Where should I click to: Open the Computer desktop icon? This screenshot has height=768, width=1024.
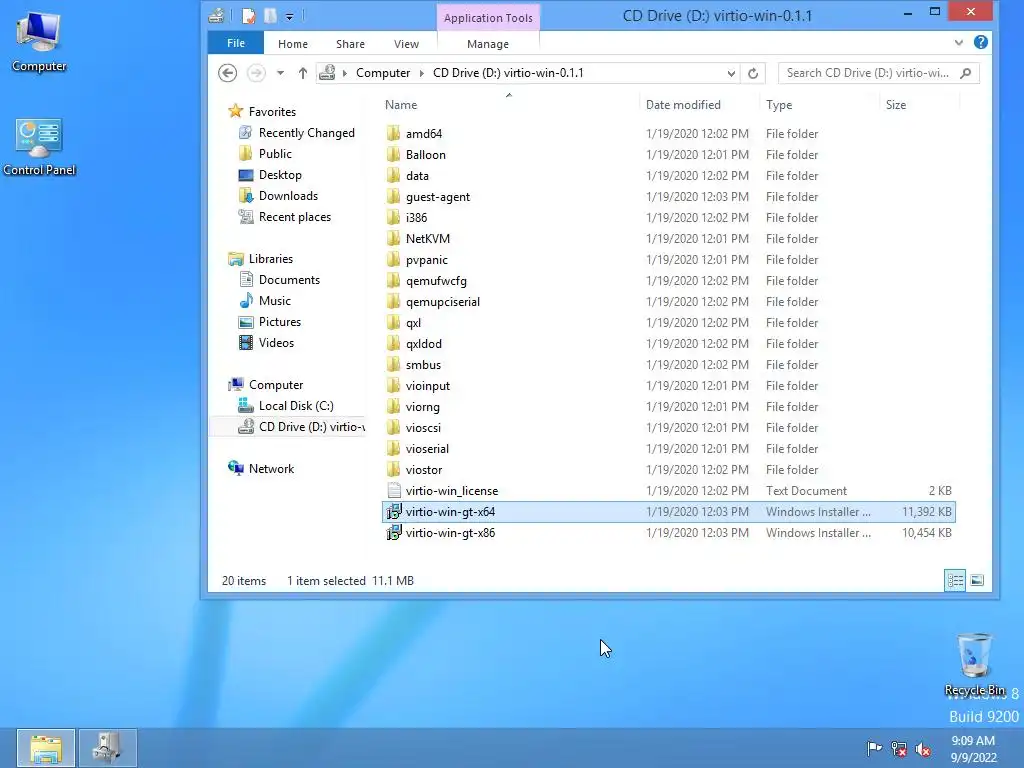[39, 41]
